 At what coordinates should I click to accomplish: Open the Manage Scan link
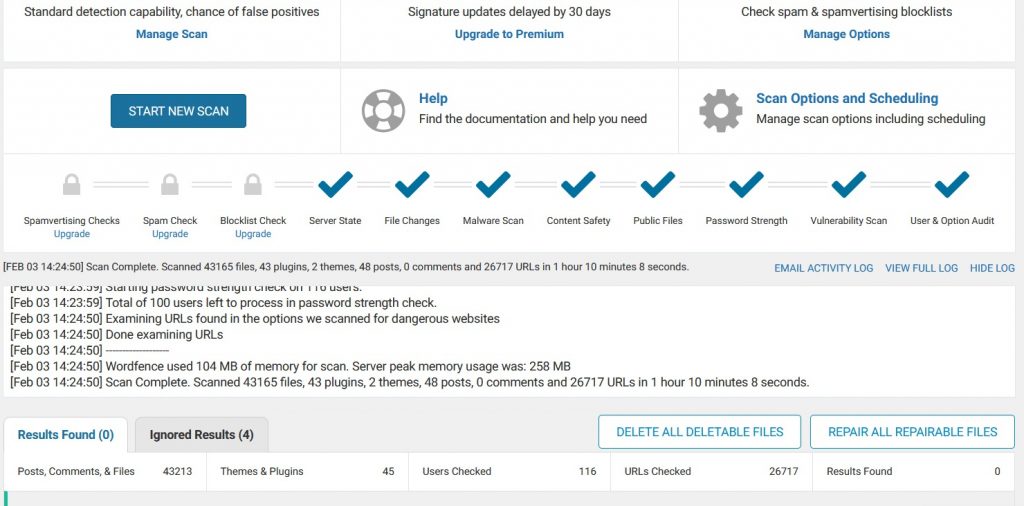click(x=171, y=34)
